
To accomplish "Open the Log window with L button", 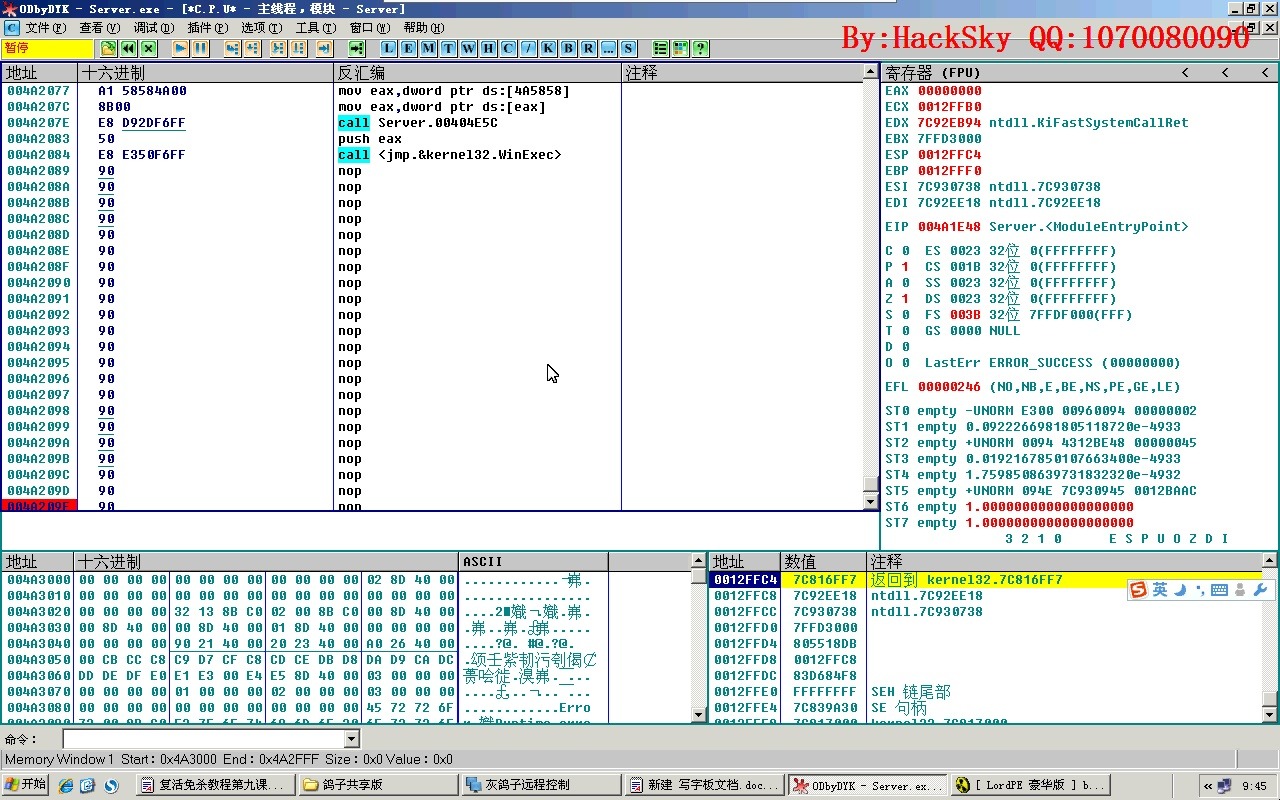I will tap(388, 48).
